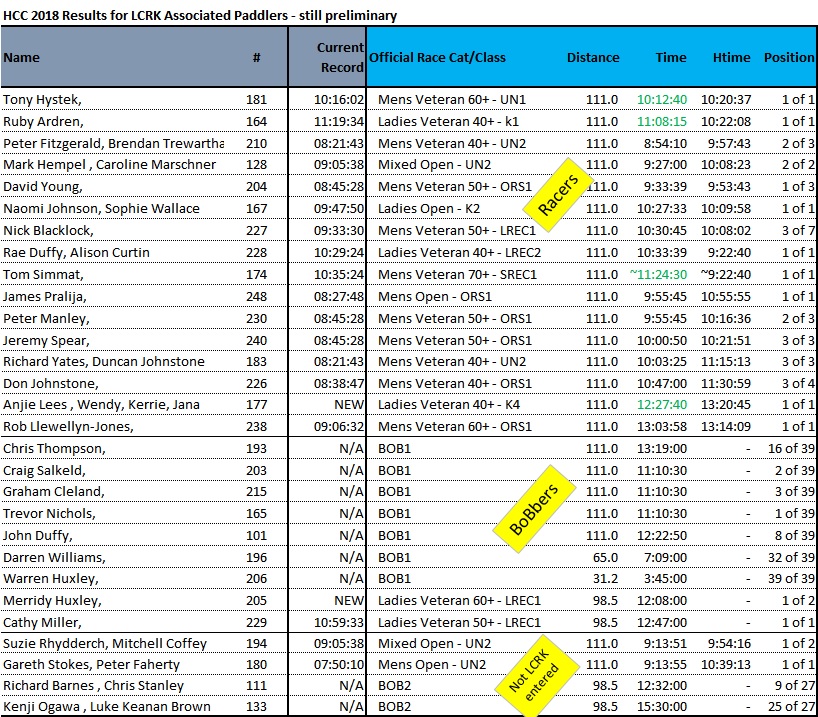Click 'Richard Yates, Duncan Johnstone' cell
Image resolution: width=818 pixels, height=717 pixels.
click(x=104, y=361)
